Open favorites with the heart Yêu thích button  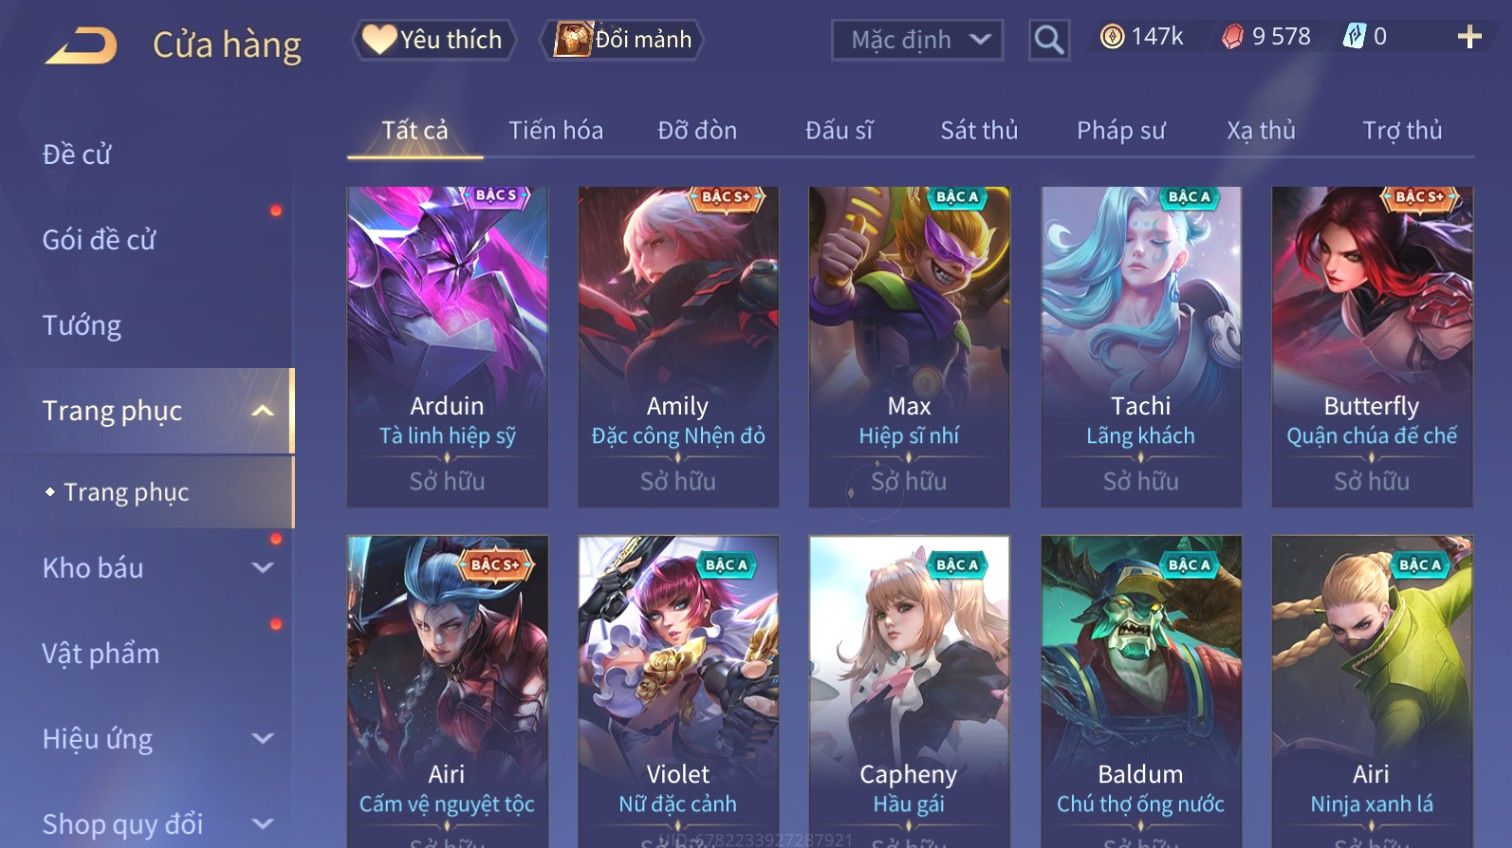[433, 40]
